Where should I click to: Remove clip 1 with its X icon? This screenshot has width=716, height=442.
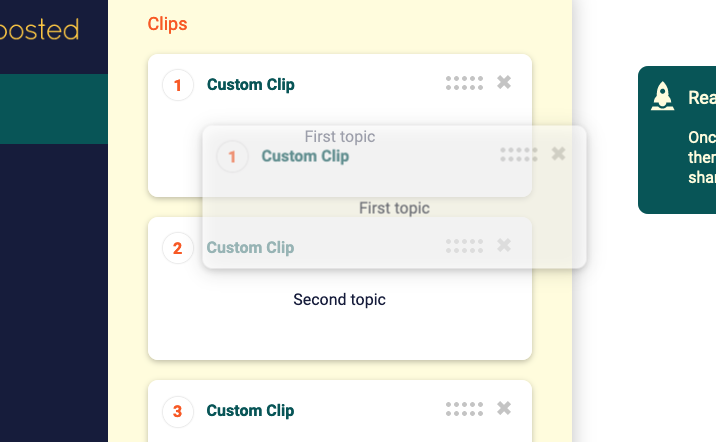click(504, 83)
